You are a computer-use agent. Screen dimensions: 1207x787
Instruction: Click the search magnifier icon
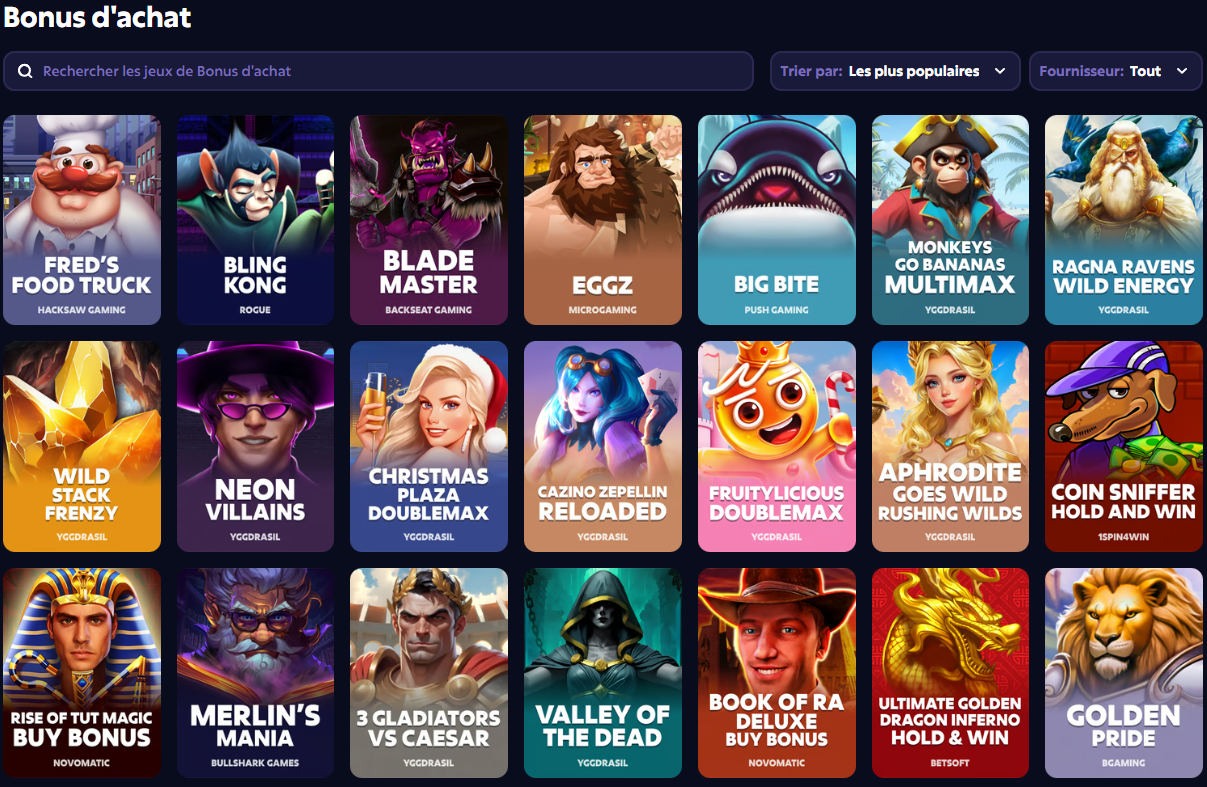(25, 72)
